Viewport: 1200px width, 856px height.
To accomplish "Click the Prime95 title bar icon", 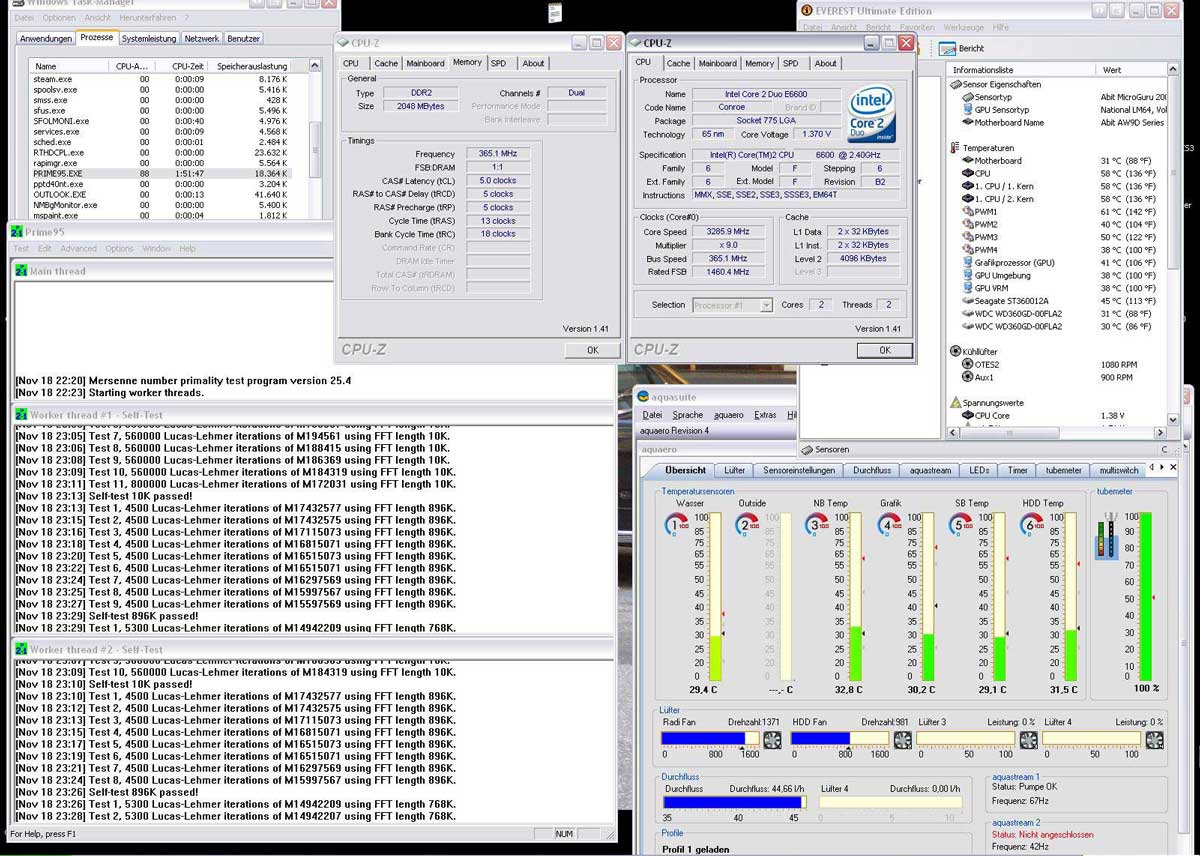I will point(16,232).
